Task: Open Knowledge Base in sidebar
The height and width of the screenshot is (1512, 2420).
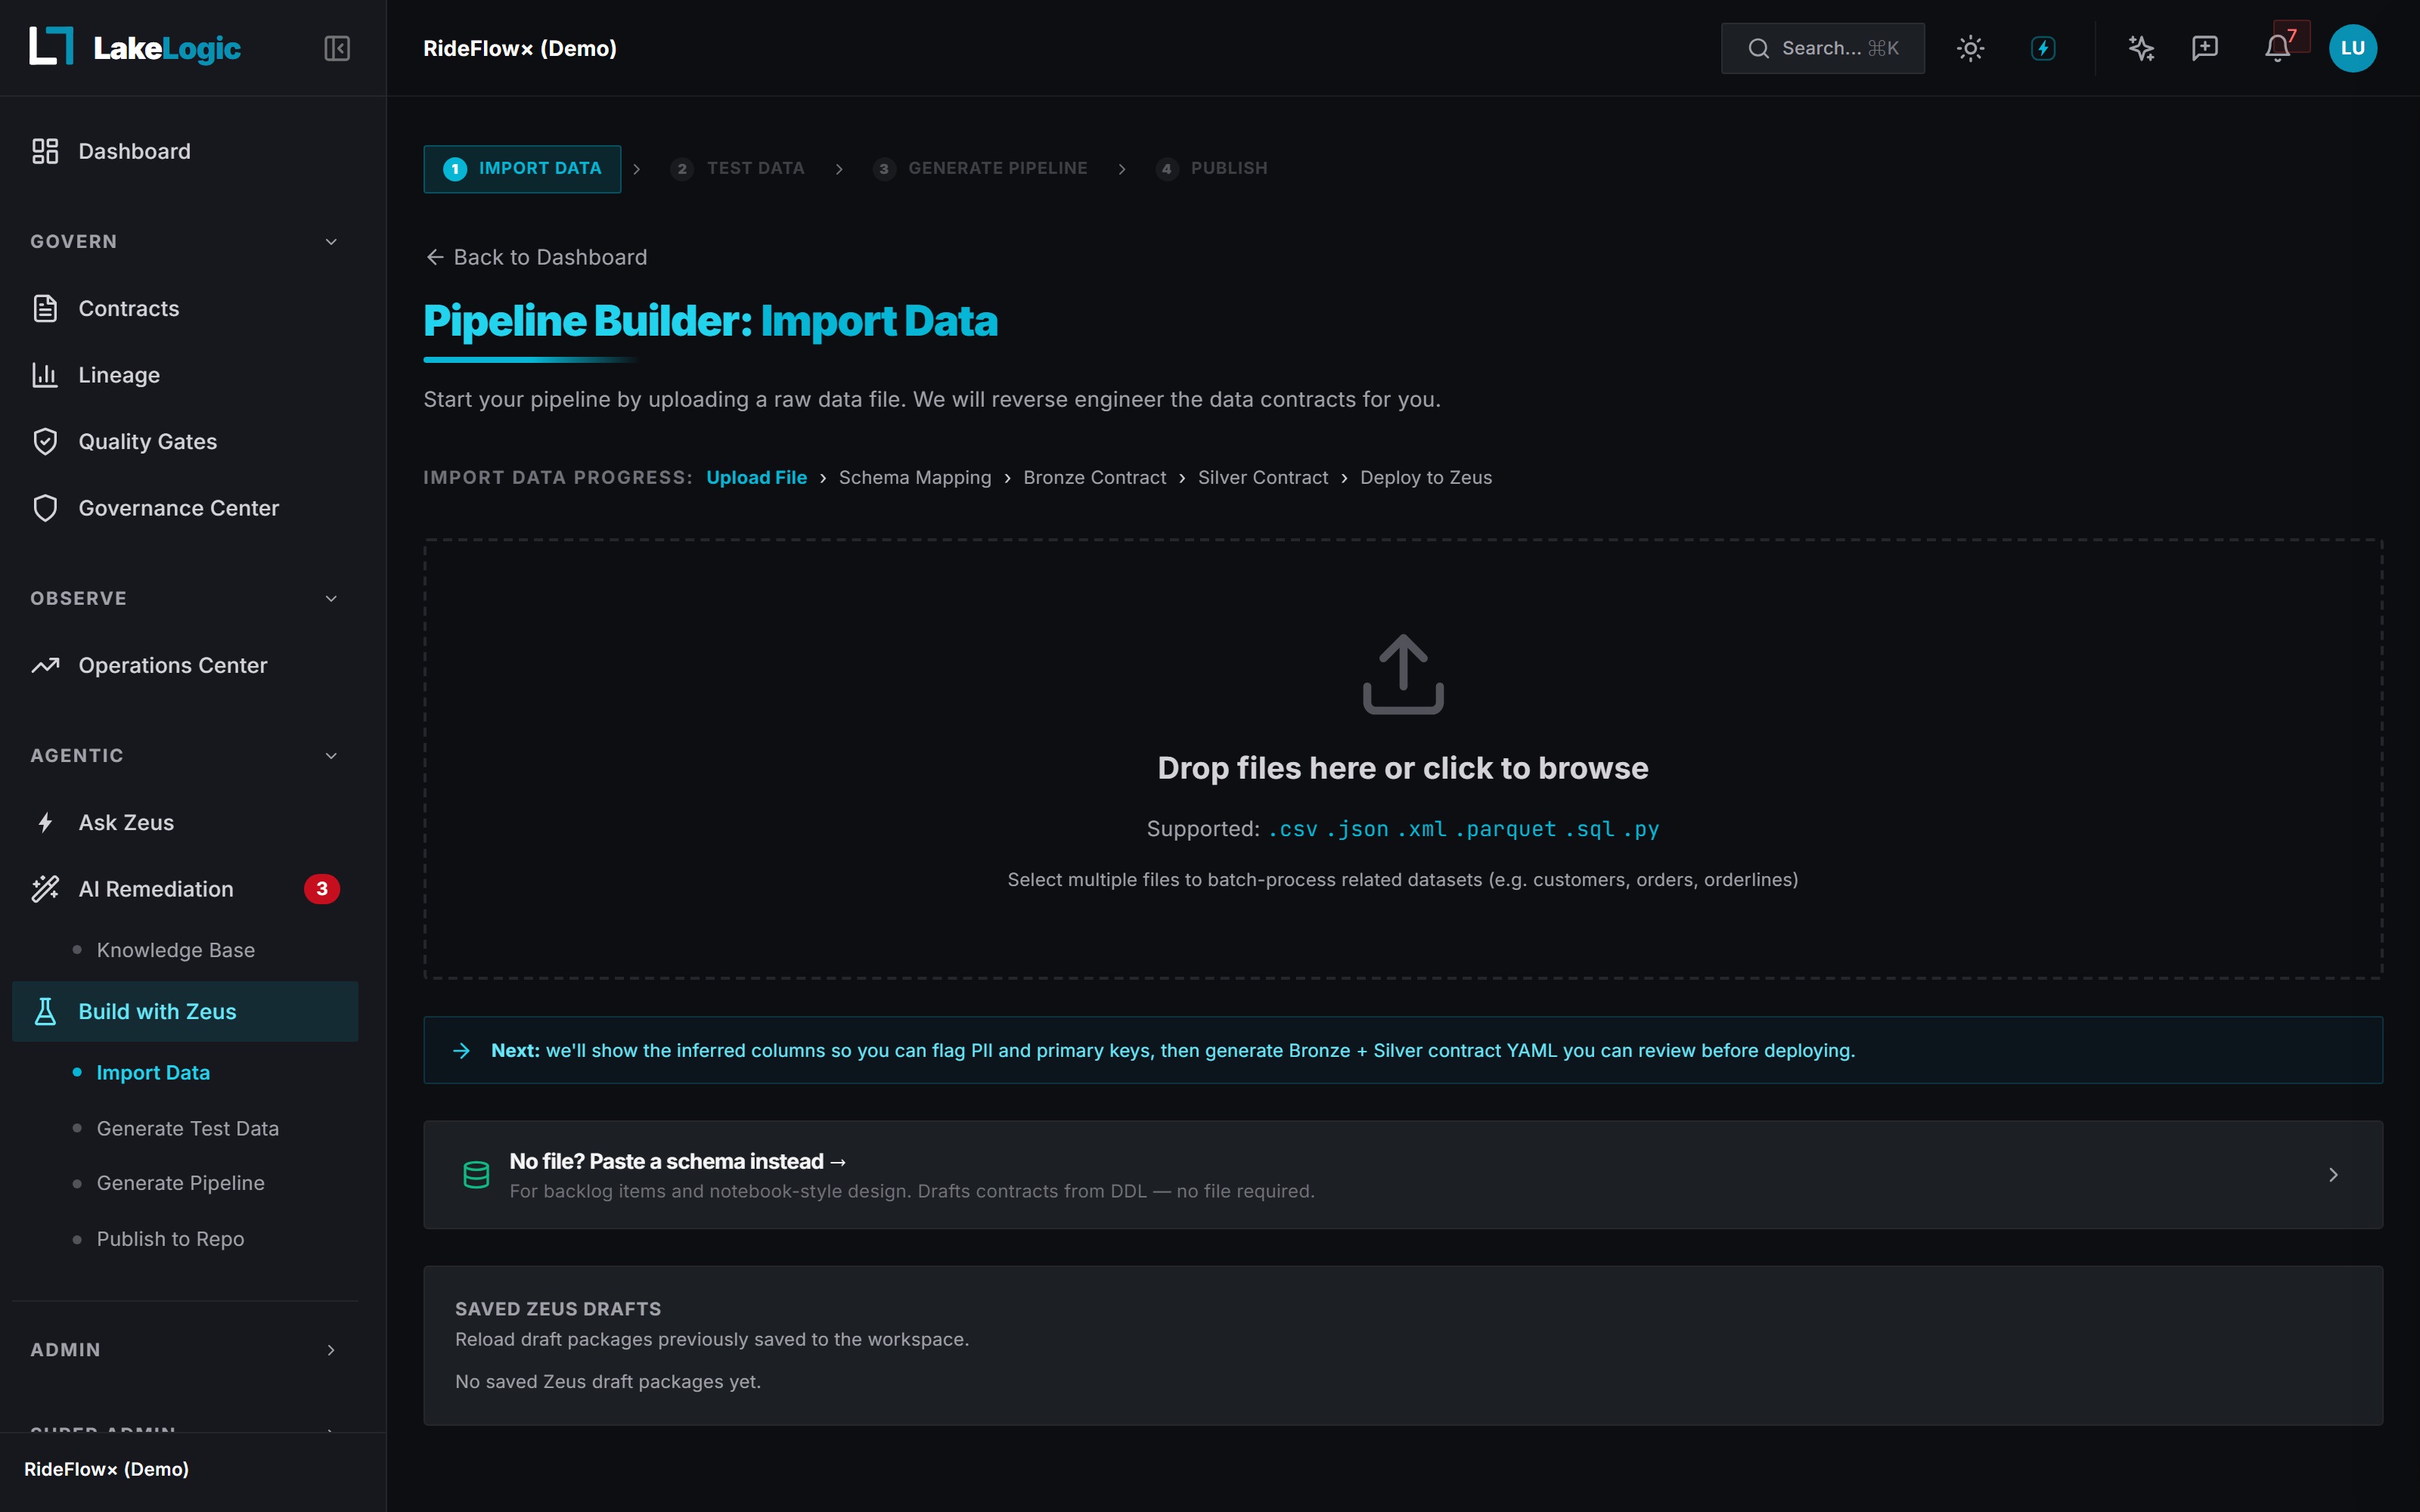Action: point(175,950)
